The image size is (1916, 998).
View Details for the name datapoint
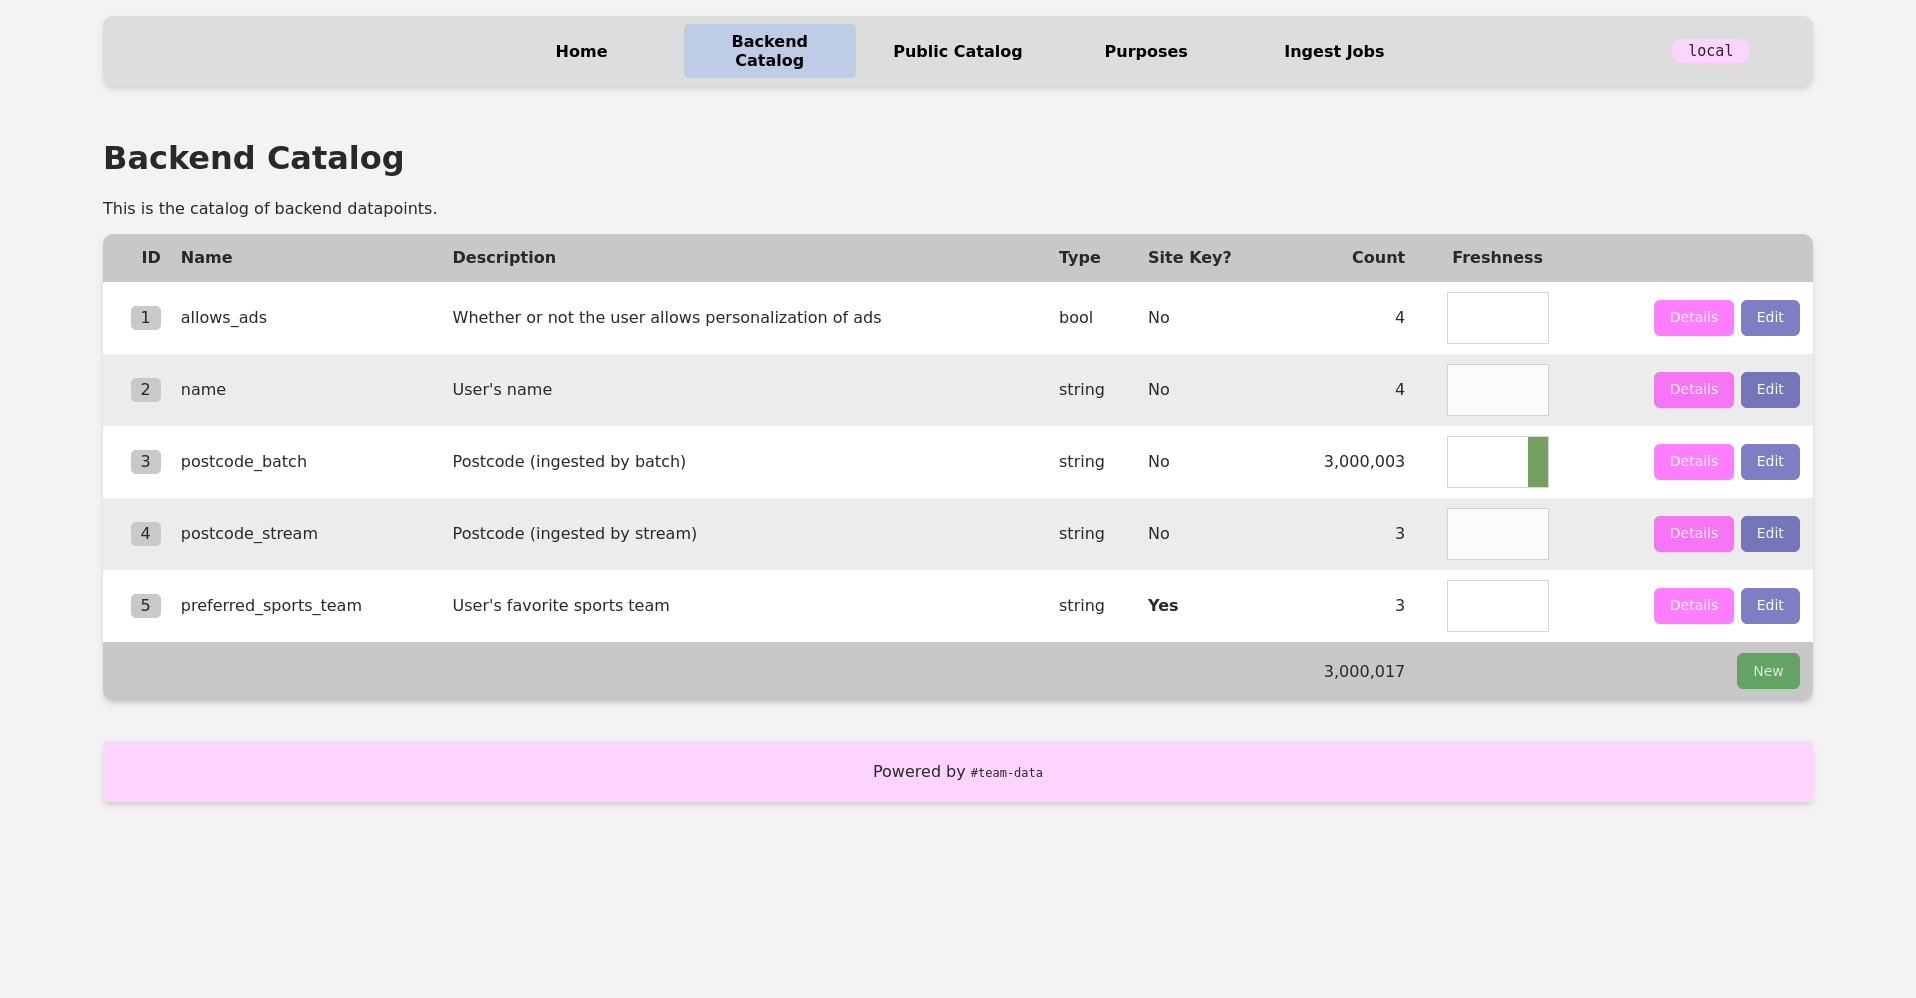click(1693, 390)
